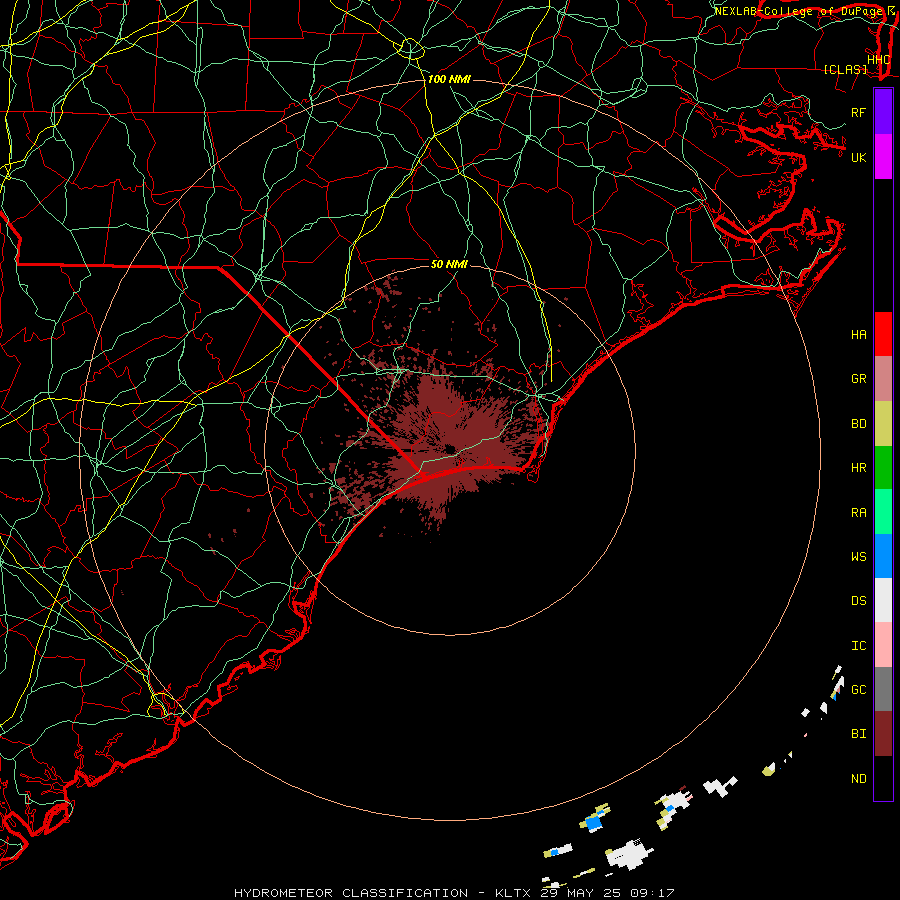Click the HR legend label

[x=858, y=468]
